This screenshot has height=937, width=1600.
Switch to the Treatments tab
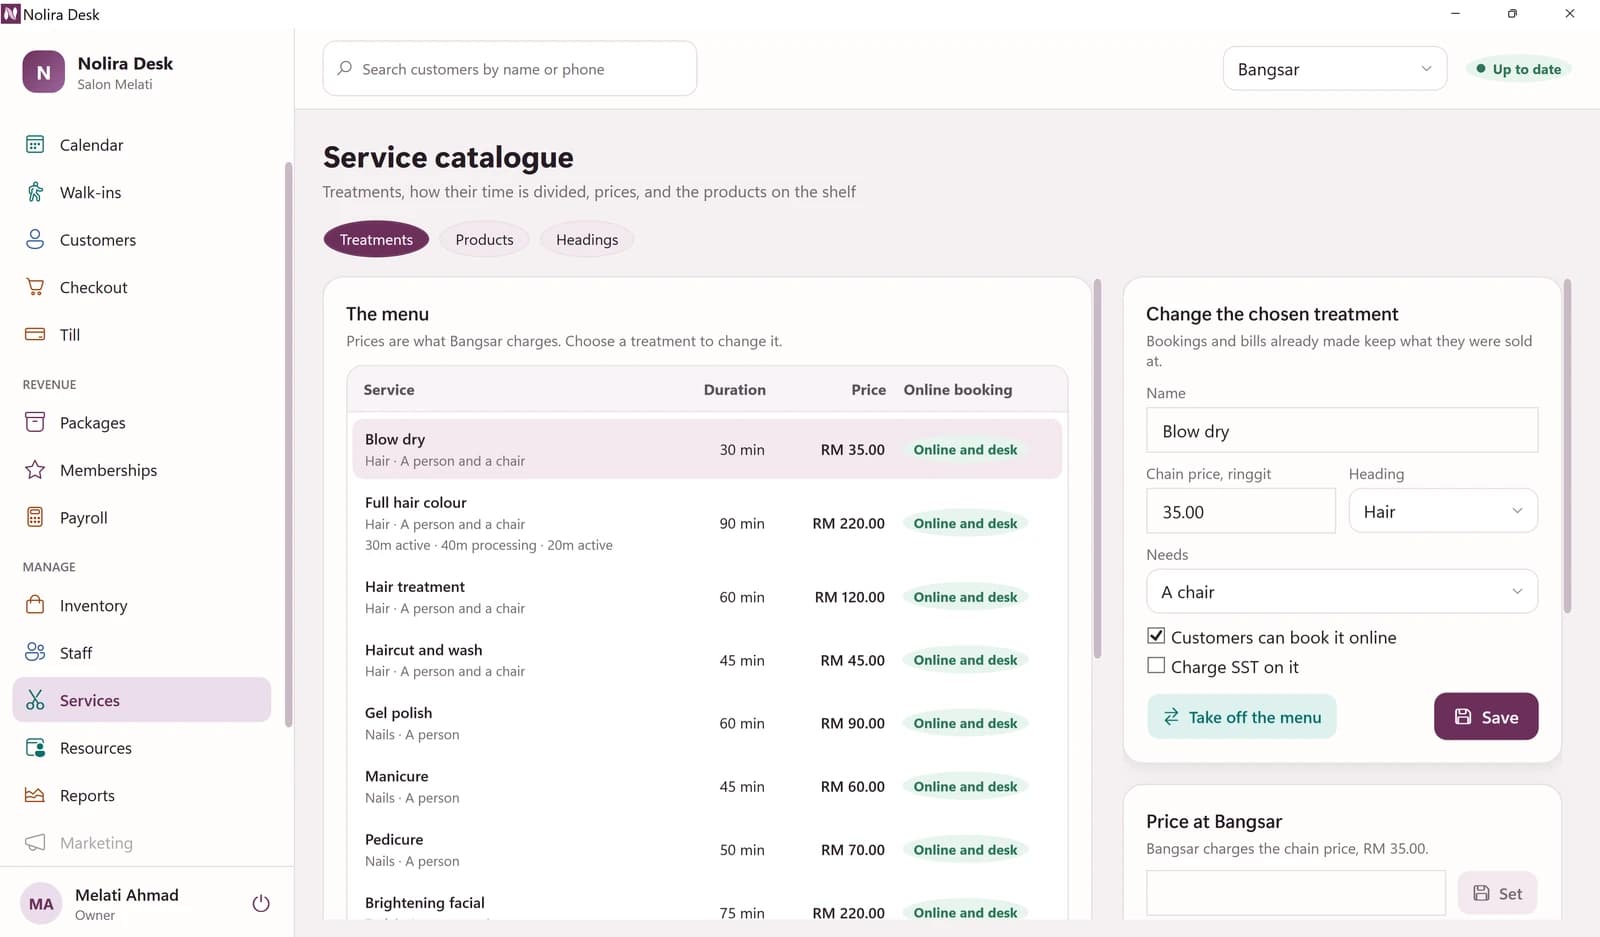click(x=376, y=239)
